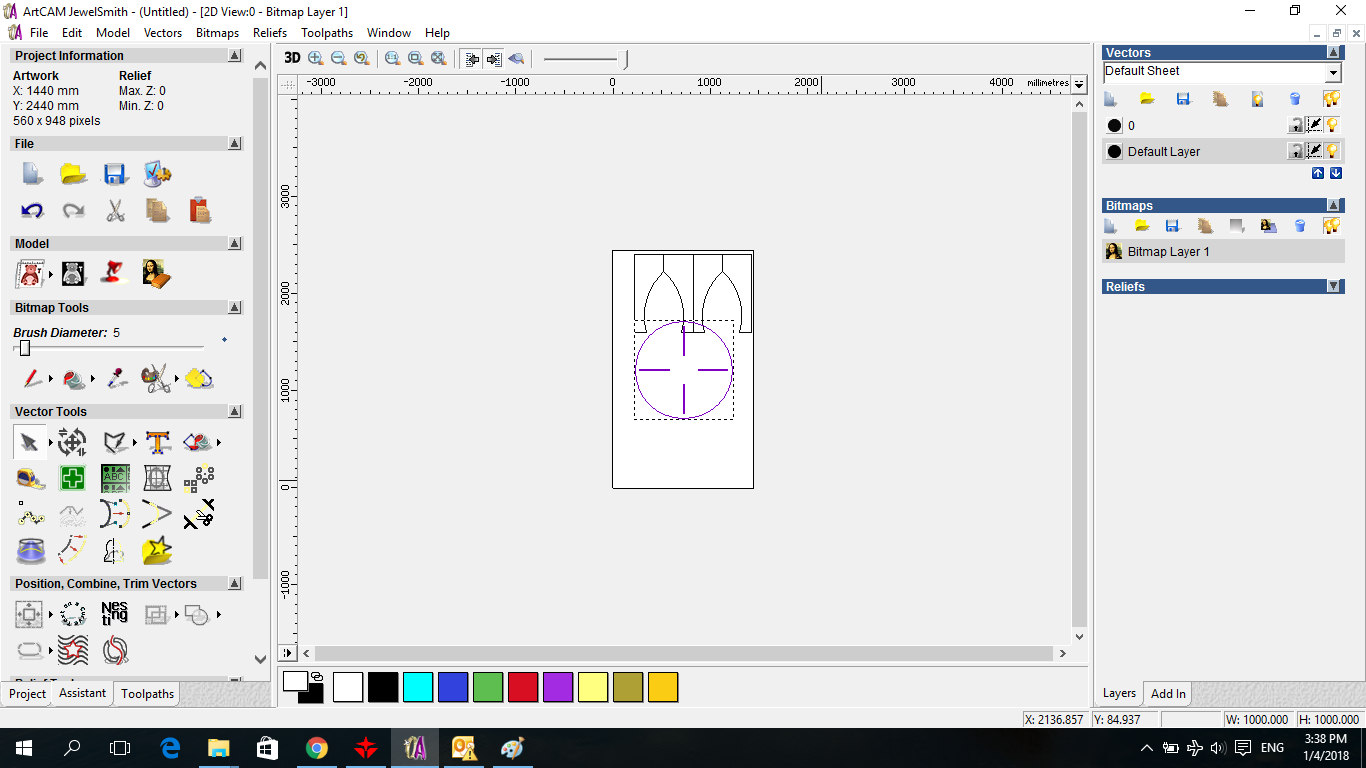The width and height of the screenshot is (1366, 768).
Task: Collapse the Vector Tools section
Action: 235,412
